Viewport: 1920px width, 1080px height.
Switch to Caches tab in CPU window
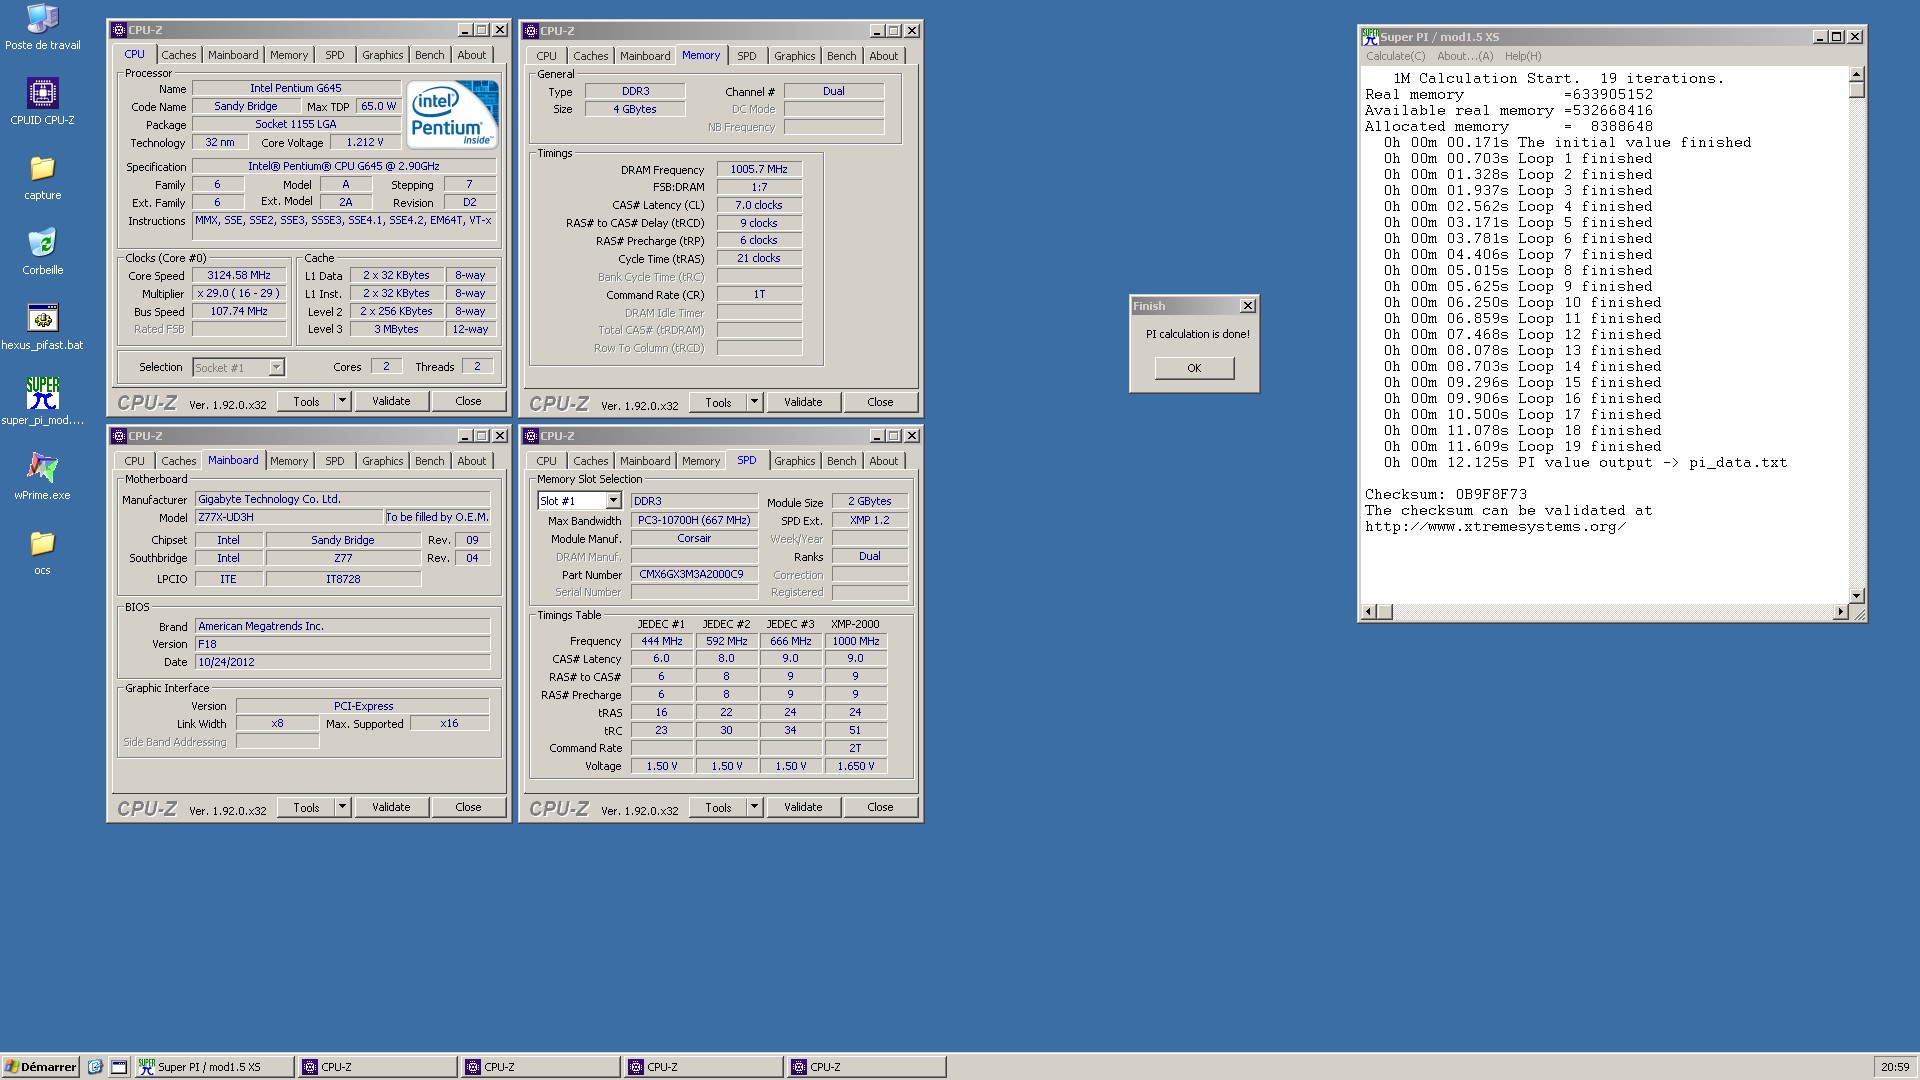pyautogui.click(x=179, y=55)
